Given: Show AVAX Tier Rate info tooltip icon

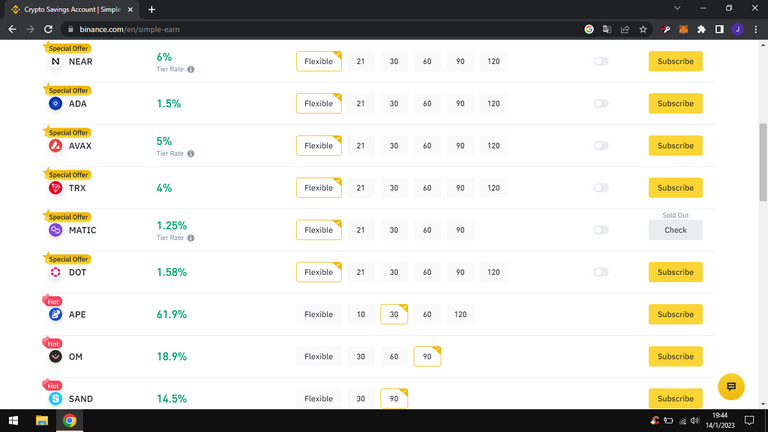Looking at the screenshot, I should coord(191,154).
